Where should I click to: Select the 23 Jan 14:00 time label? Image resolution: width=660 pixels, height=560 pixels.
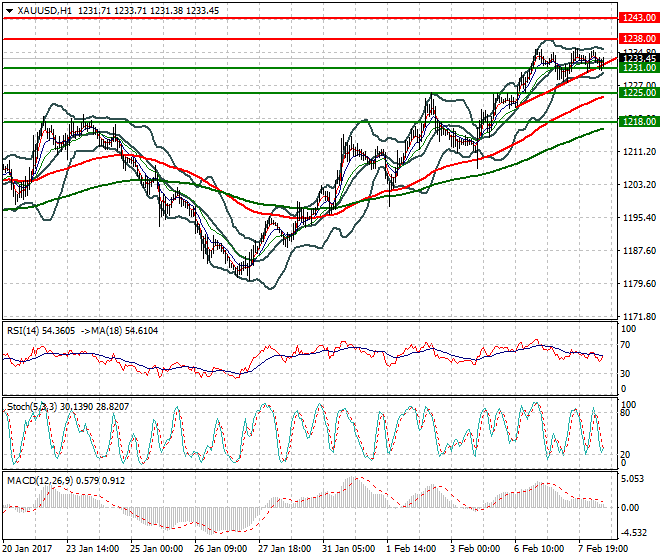93,549
